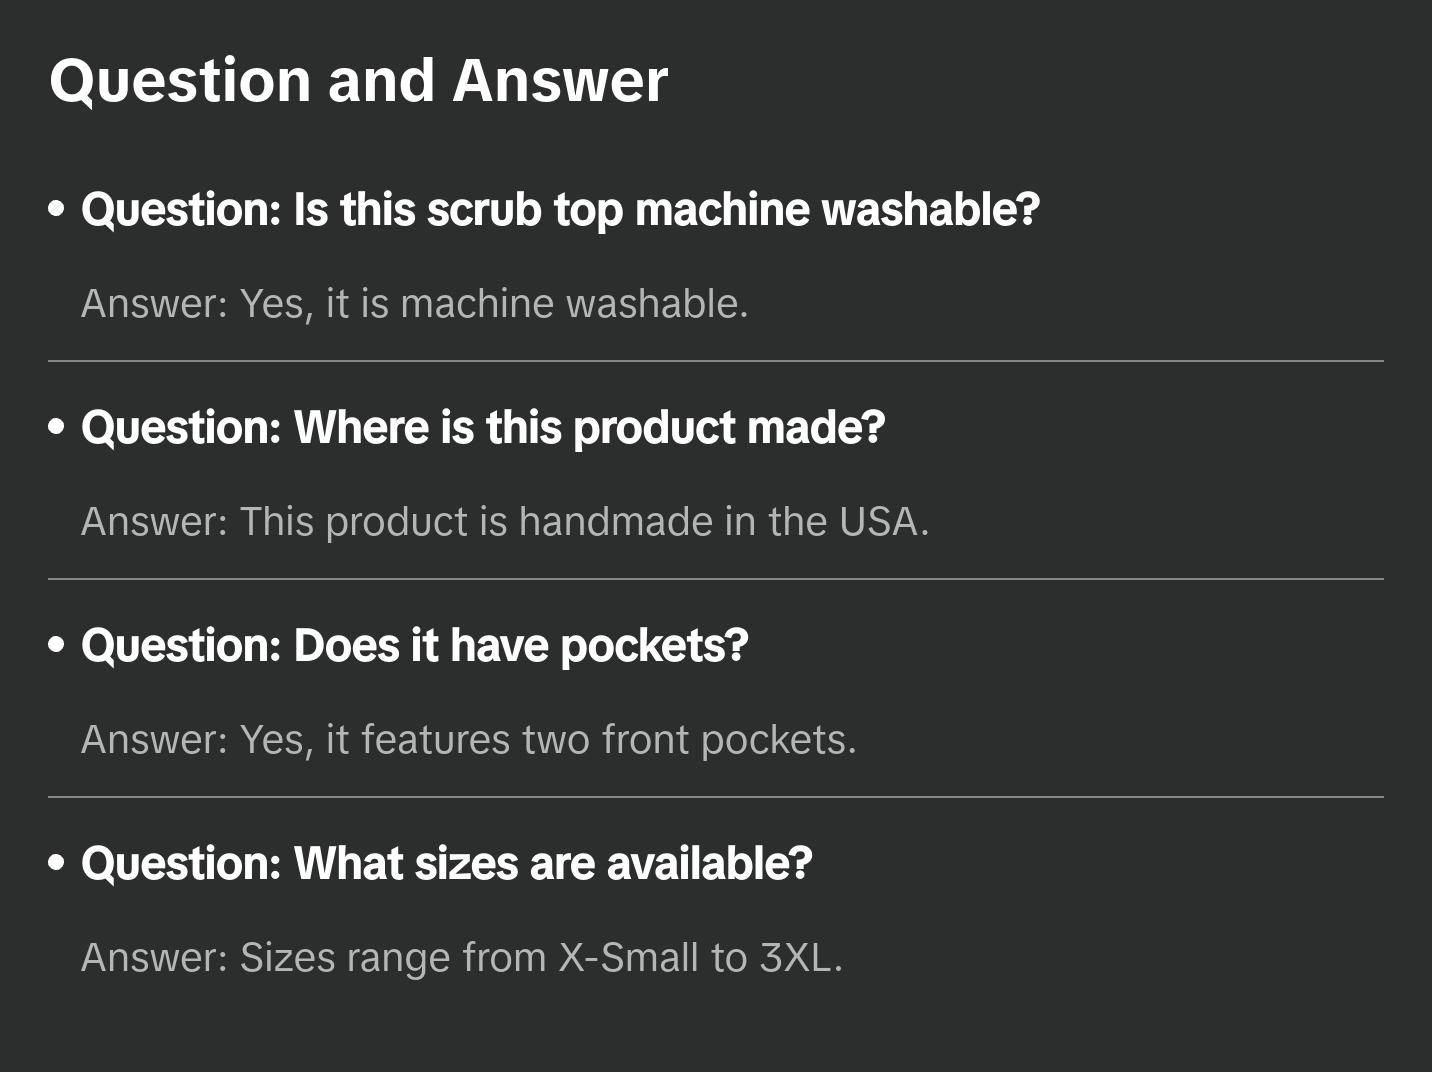Expand the machine washable question

point(560,210)
